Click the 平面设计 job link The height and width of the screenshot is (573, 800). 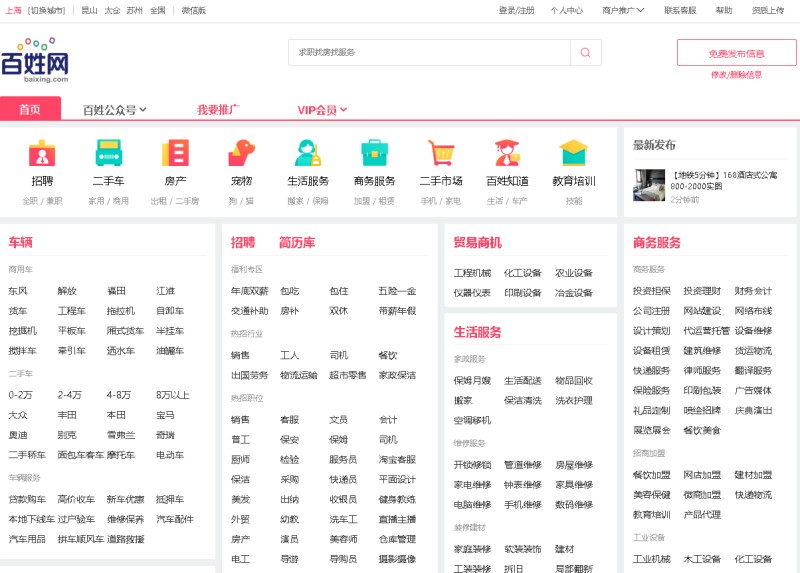coord(397,479)
